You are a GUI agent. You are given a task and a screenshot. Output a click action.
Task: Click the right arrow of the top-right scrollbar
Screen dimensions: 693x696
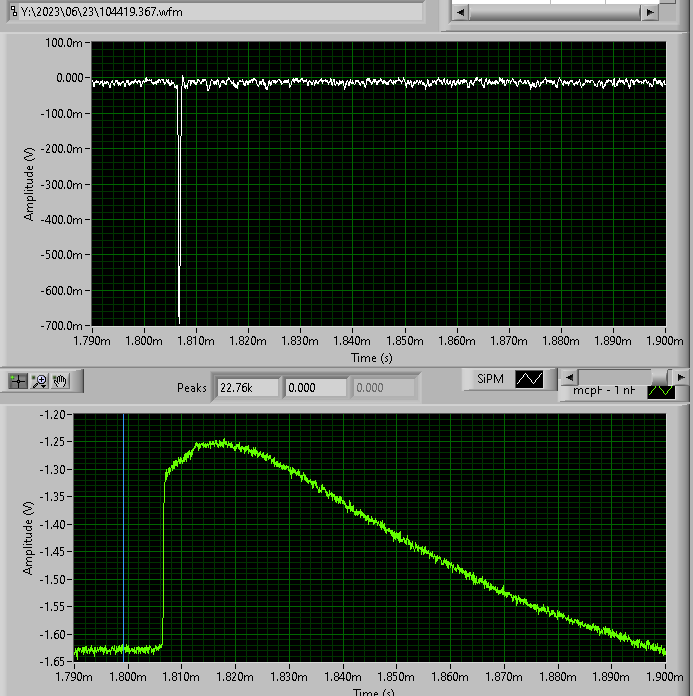650,12
